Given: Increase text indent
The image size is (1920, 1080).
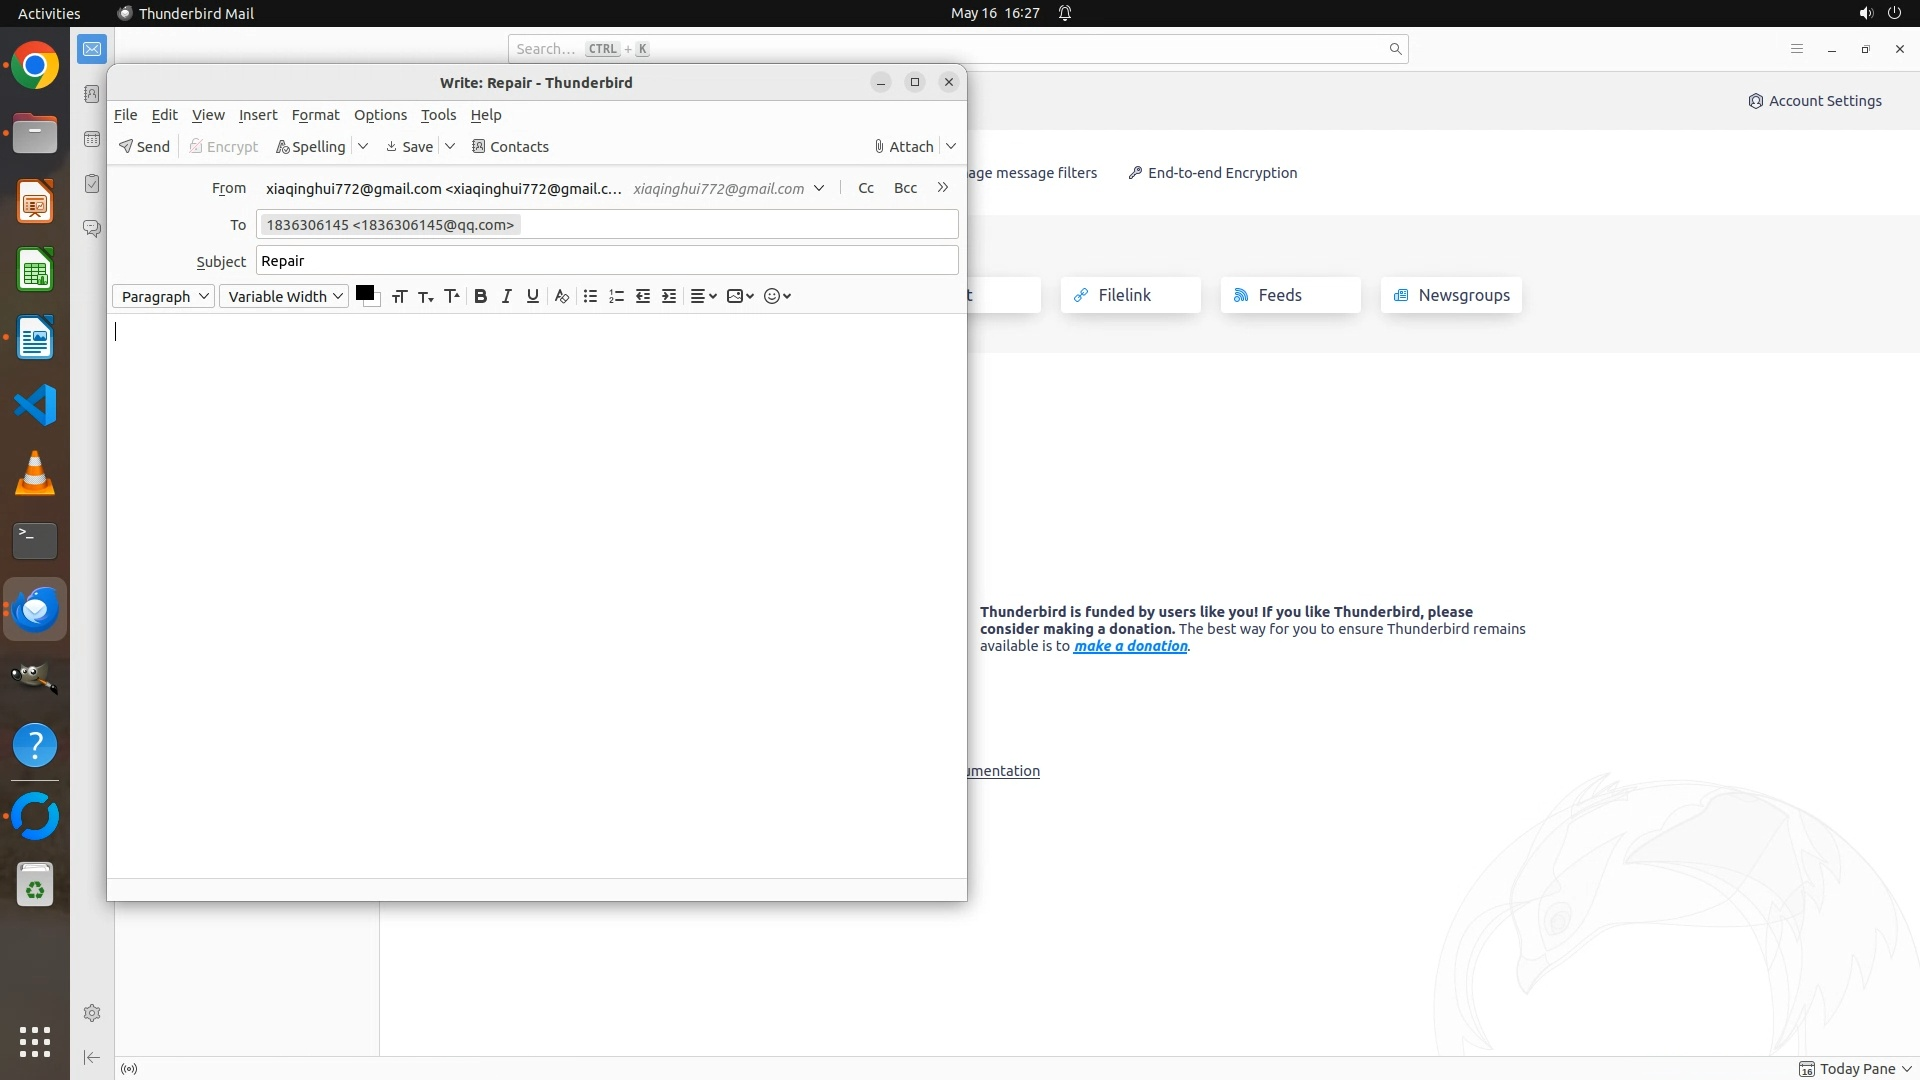Looking at the screenshot, I should [669, 296].
